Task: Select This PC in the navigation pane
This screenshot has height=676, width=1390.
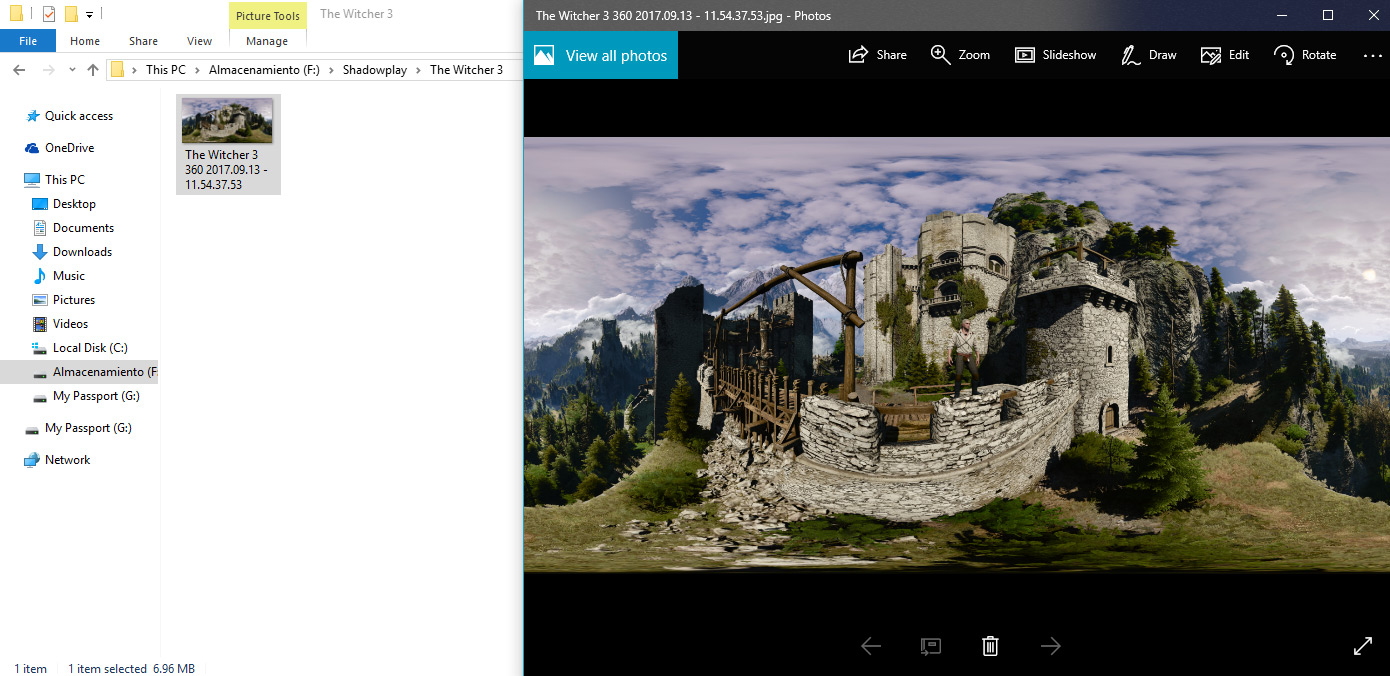Action: [x=65, y=180]
